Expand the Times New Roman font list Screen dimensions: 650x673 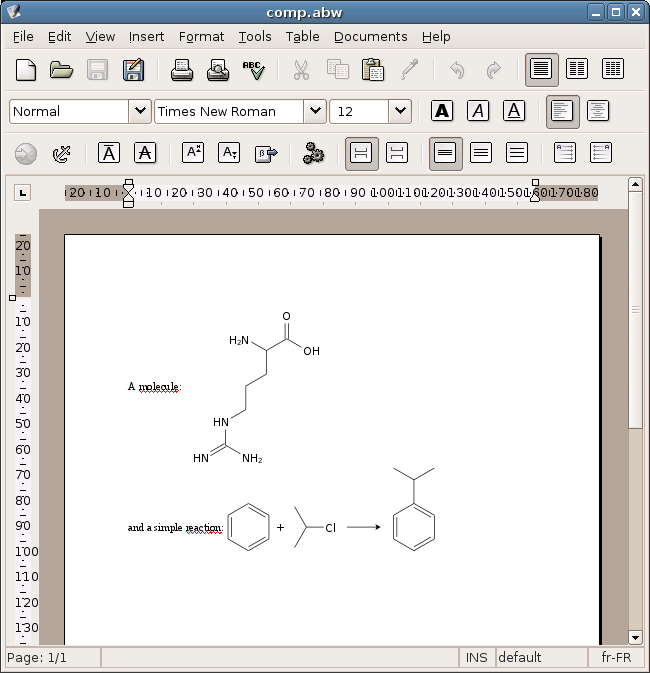click(x=314, y=111)
